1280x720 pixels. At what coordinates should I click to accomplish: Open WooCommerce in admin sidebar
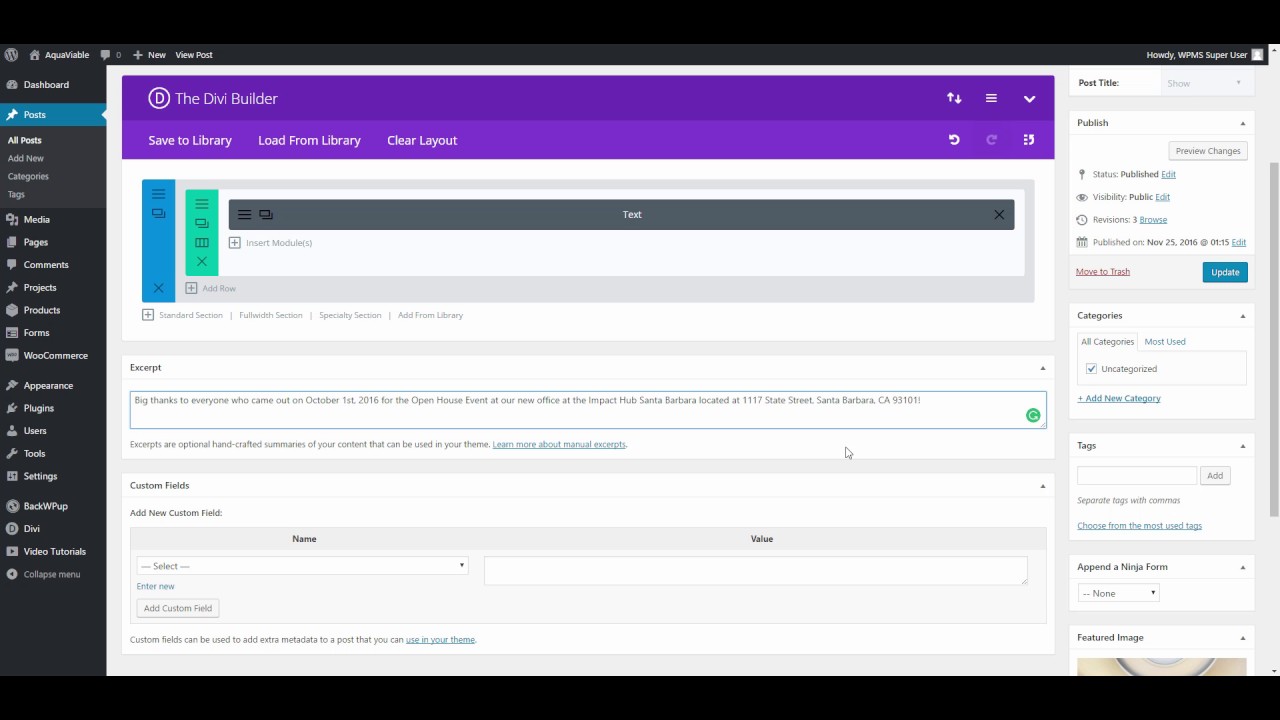click(53, 356)
